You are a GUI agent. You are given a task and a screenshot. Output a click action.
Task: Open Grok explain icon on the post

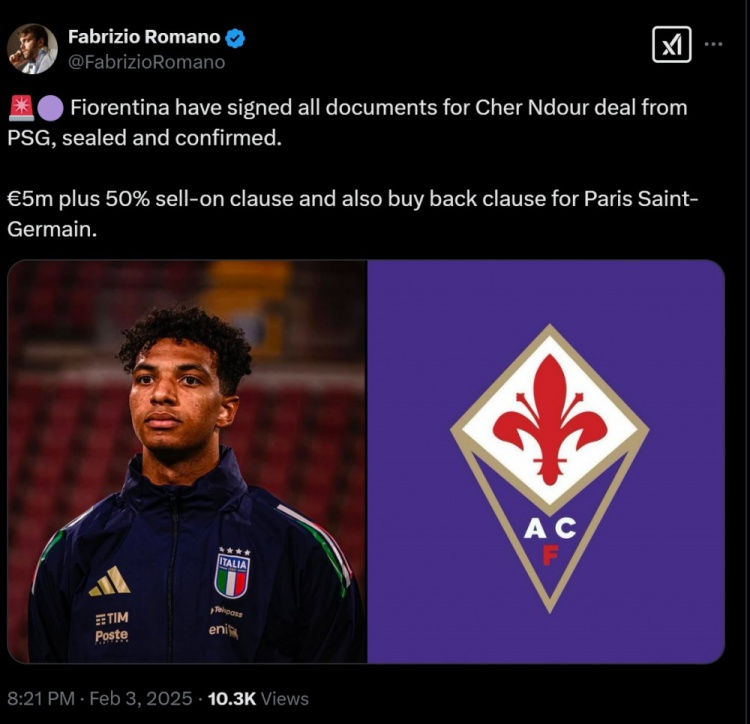(671, 44)
